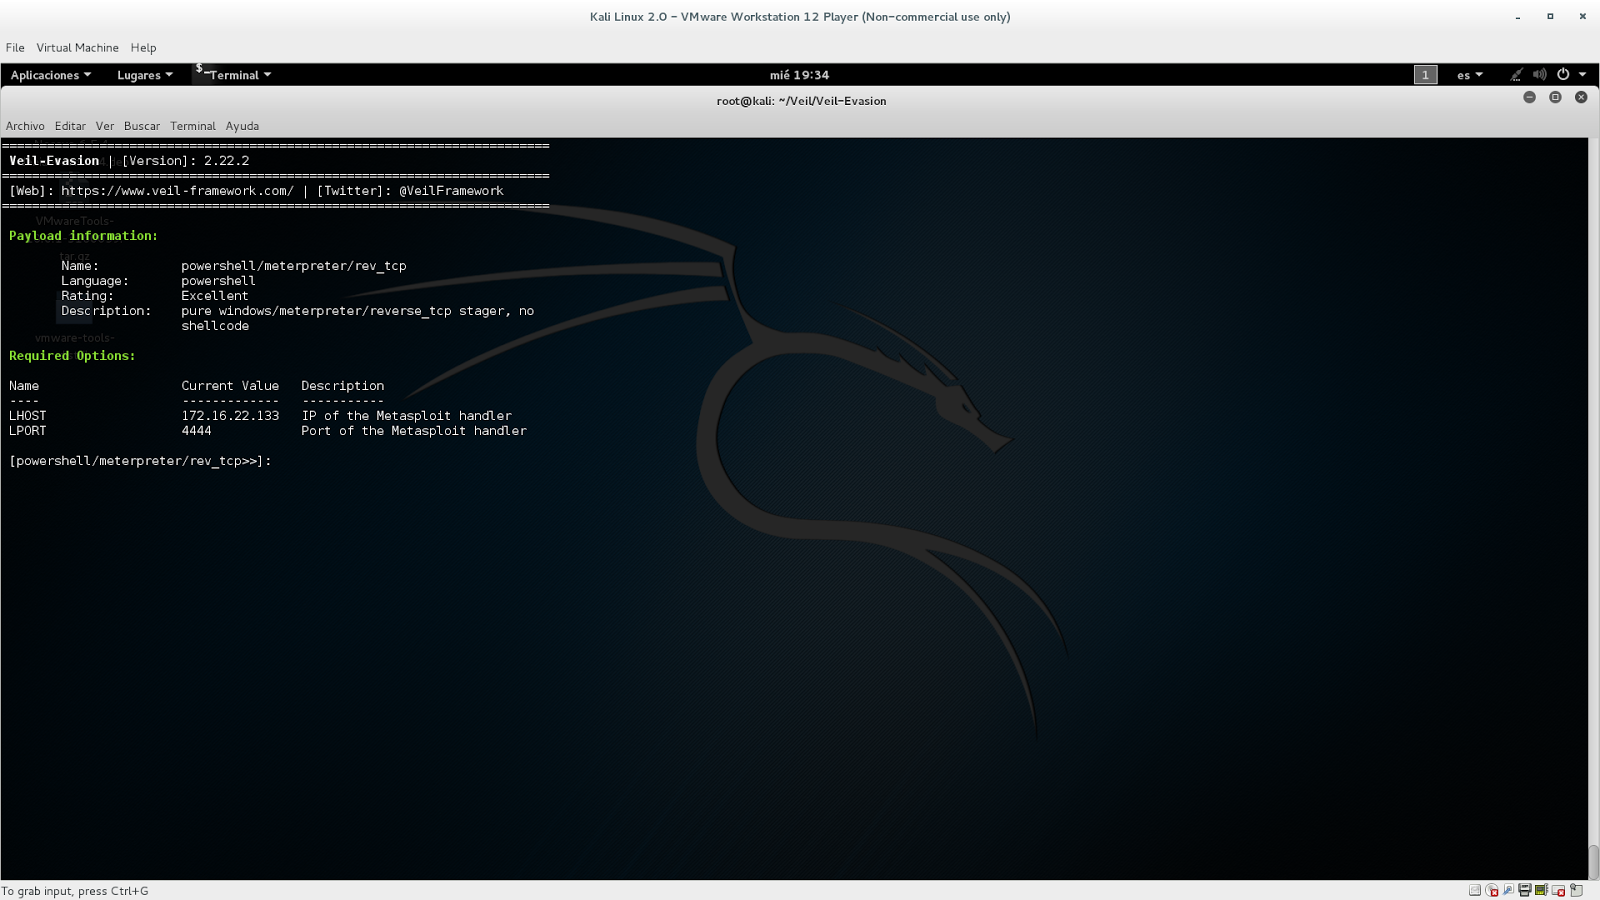Screen dimensions: 1600x900
Task: Click the @VeilFramework Twitter handle
Action: (x=451, y=191)
